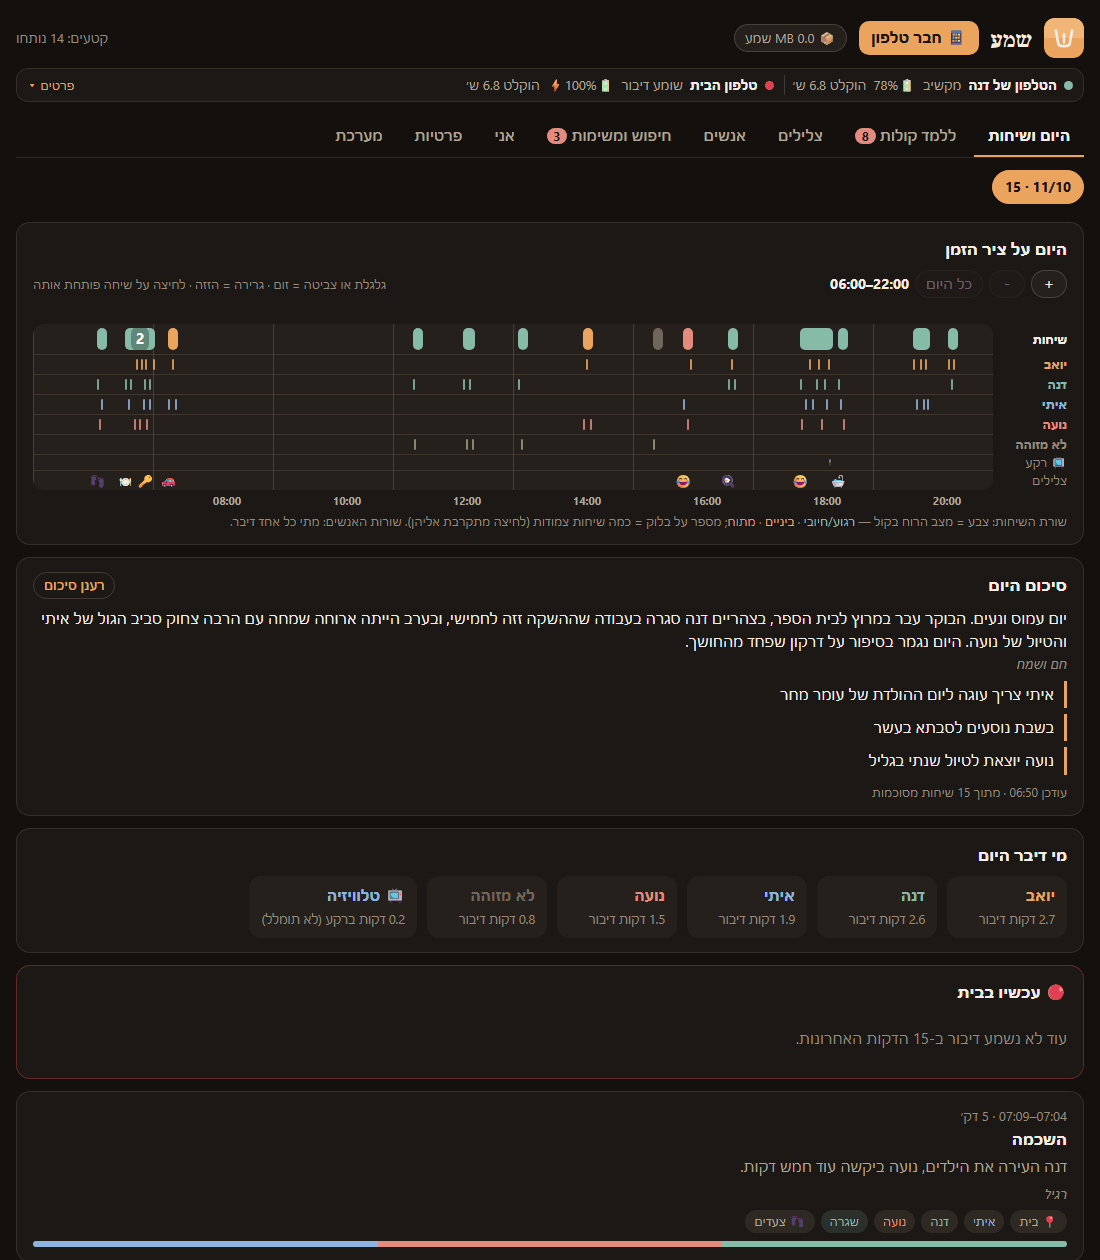This screenshot has width=1100, height=1260.
Task: Click the שגרה tag on the השכמה card
Action: [844, 1221]
